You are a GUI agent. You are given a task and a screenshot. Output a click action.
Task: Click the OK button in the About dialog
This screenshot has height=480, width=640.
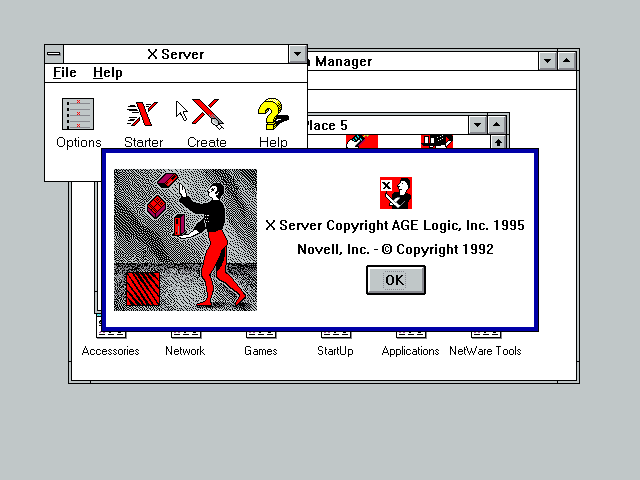point(396,280)
